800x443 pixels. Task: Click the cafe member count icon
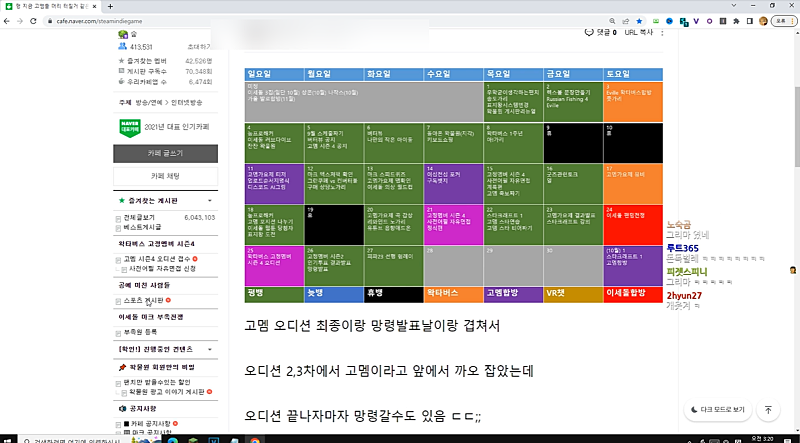[x=121, y=46]
